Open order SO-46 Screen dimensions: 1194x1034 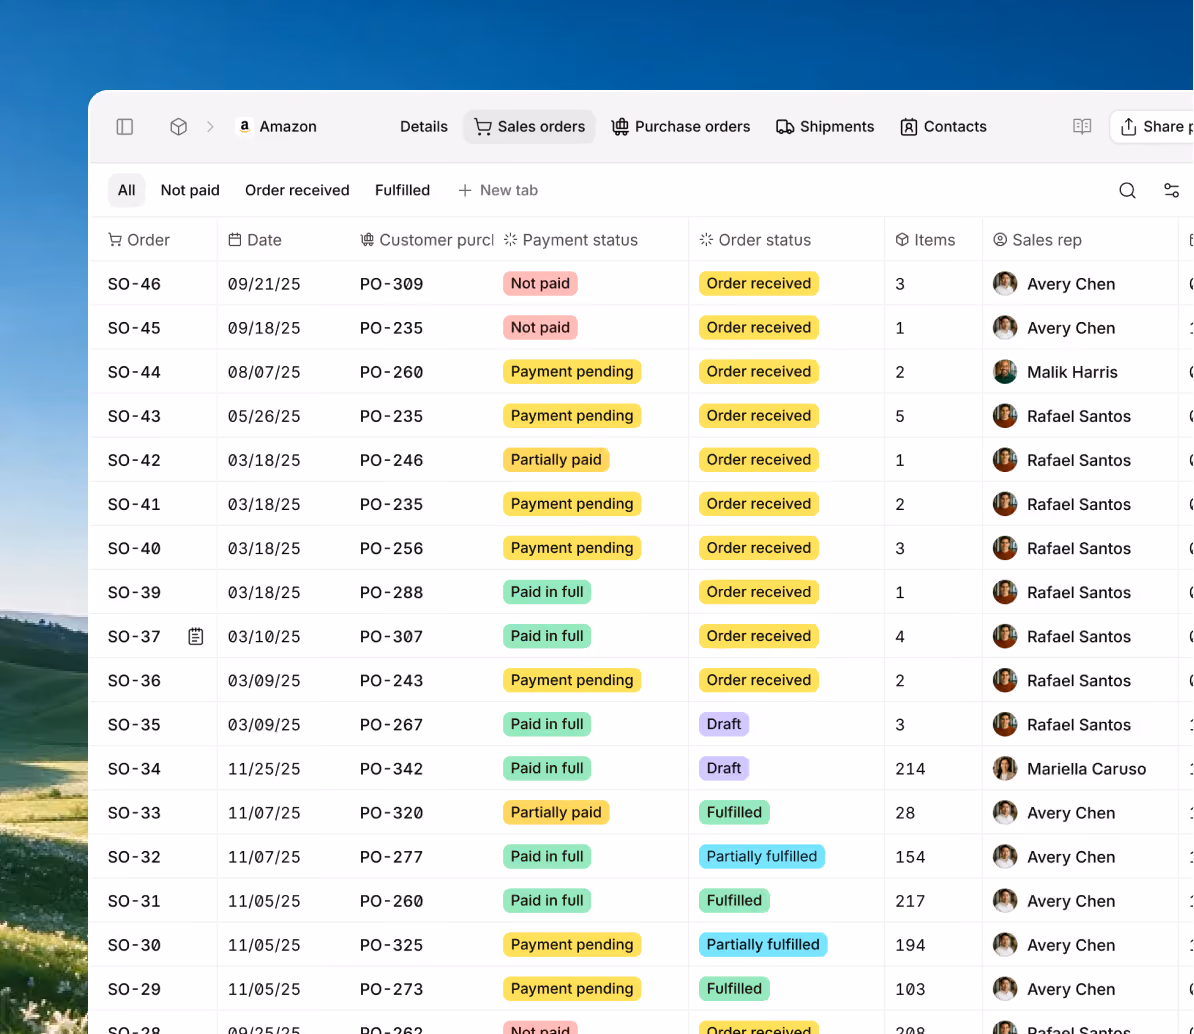coord(134,284)
